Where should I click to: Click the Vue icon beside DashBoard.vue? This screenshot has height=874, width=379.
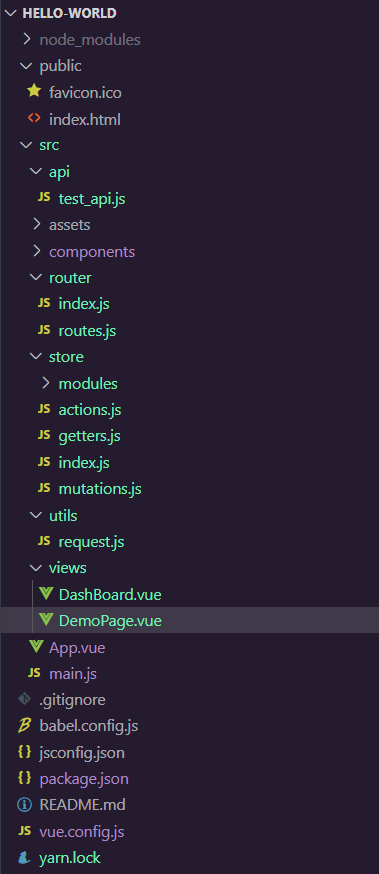pyautogui.click(x=45, y=594)
